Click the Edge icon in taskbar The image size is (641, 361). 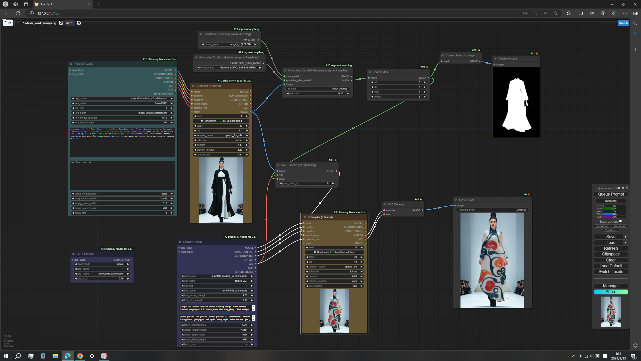tap(67, 356)
